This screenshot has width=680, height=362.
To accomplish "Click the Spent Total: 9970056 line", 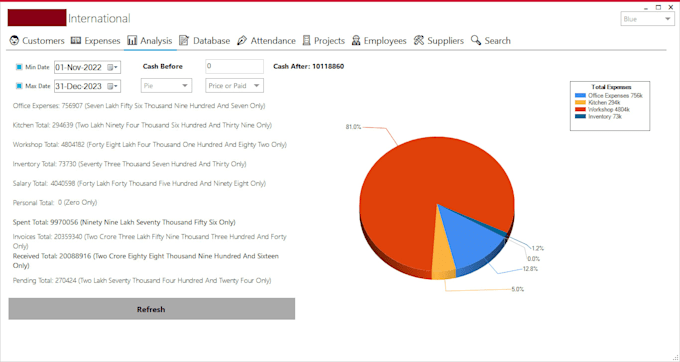I will (x=124, y=222).
